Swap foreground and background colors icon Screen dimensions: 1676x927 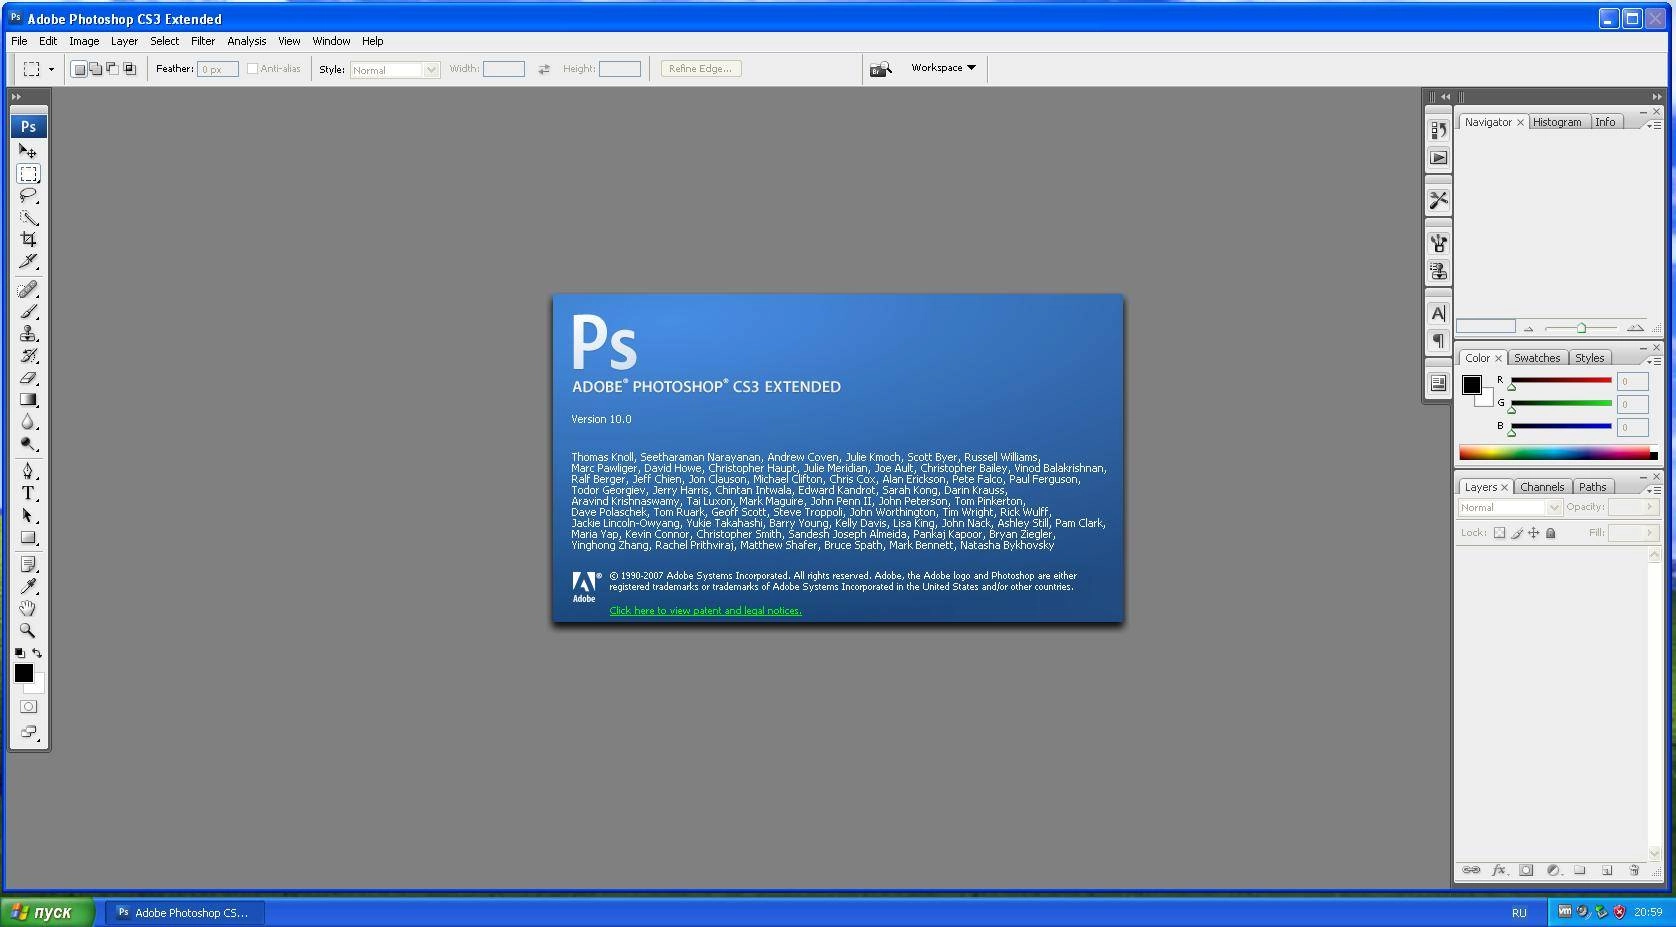(37, 653)
